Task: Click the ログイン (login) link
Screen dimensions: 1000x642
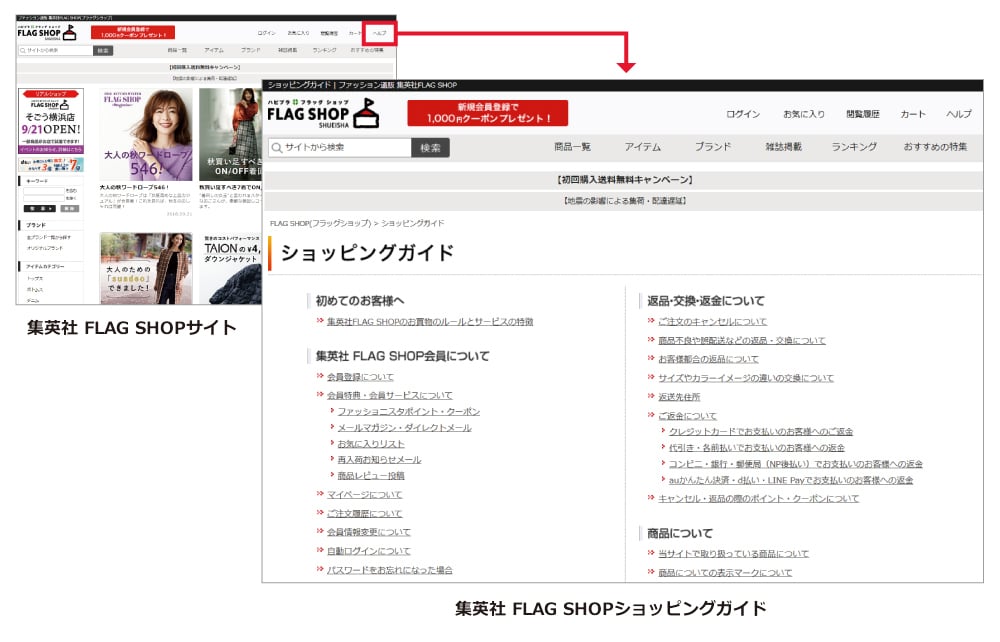Action: [x=742, y=115]
